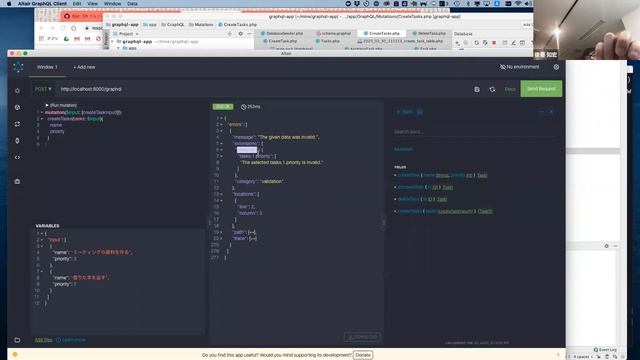Screen dimensions: 640x360
Task: Select the CreateTasks.php editor tab in IDE
Action: pos(381,33)
